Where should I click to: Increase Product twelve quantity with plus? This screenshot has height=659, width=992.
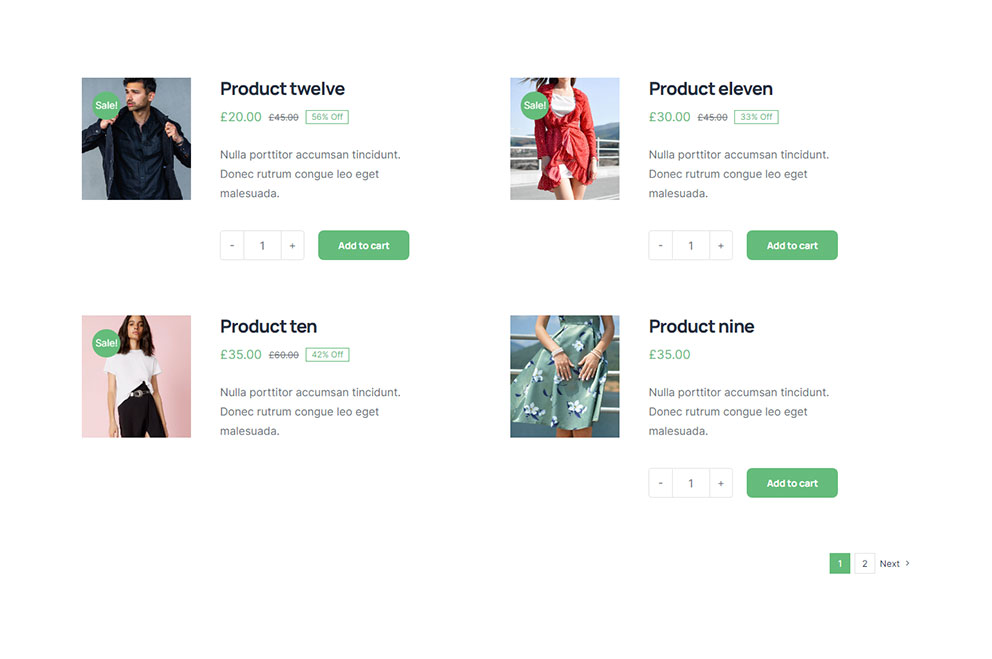(x=292, y=246)
